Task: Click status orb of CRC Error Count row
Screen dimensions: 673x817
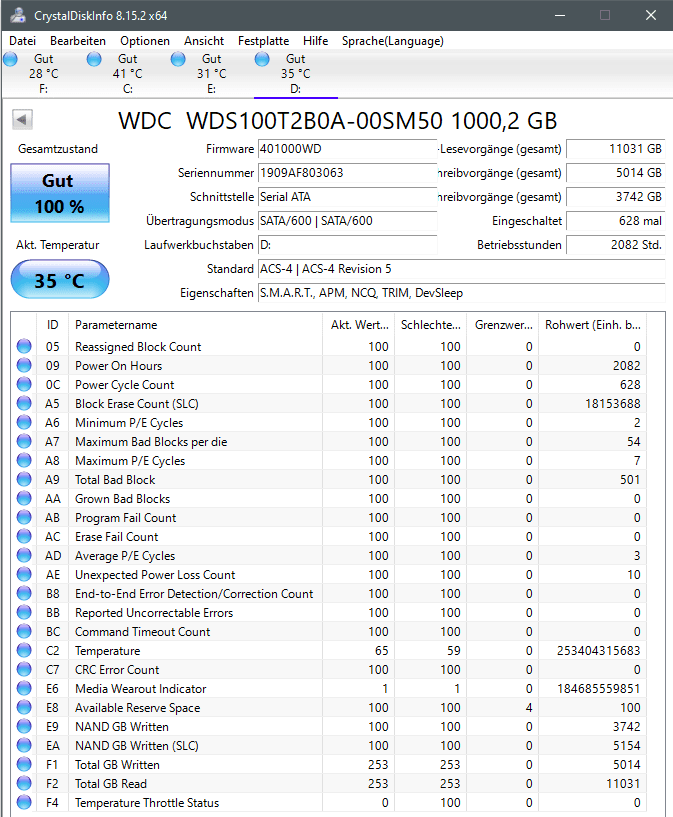Action: coord(24,670)
